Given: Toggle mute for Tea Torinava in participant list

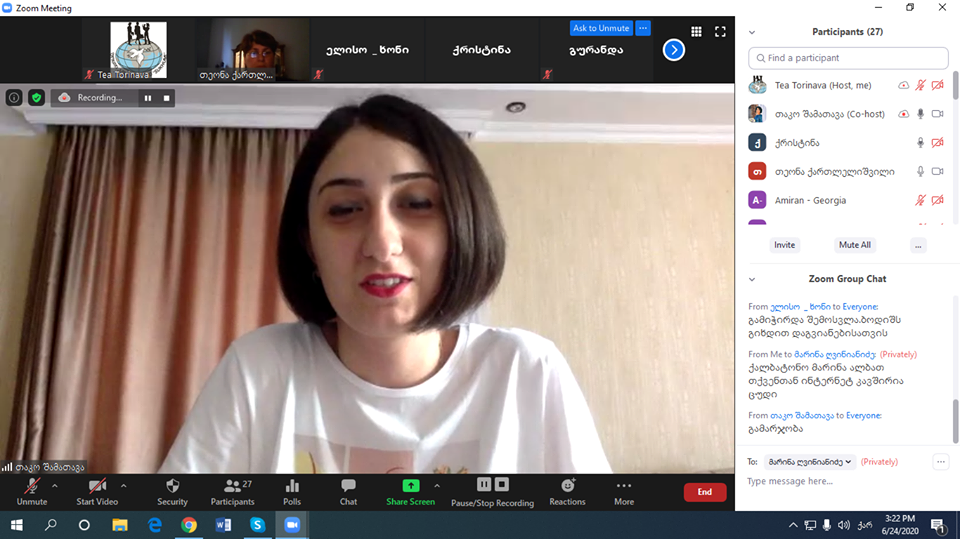Looking at the screenshot, I should (x=920, y=85).
